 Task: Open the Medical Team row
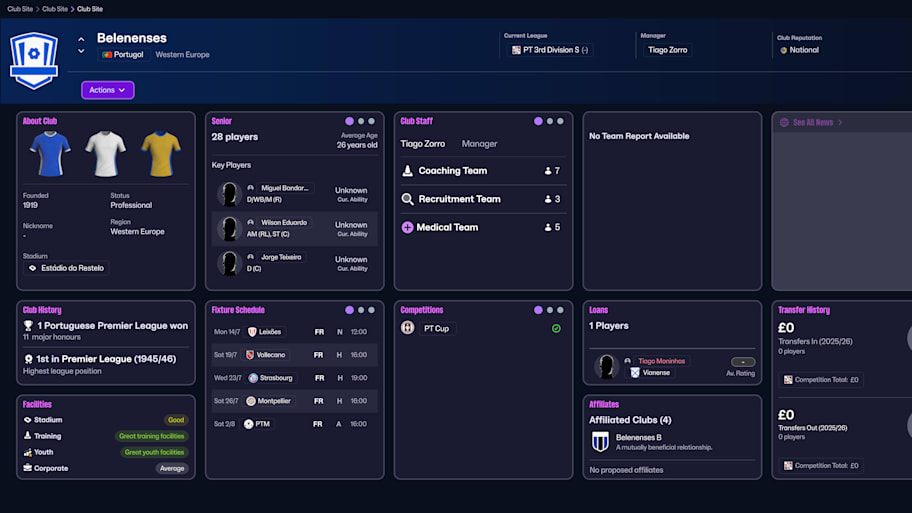[482, 227]
